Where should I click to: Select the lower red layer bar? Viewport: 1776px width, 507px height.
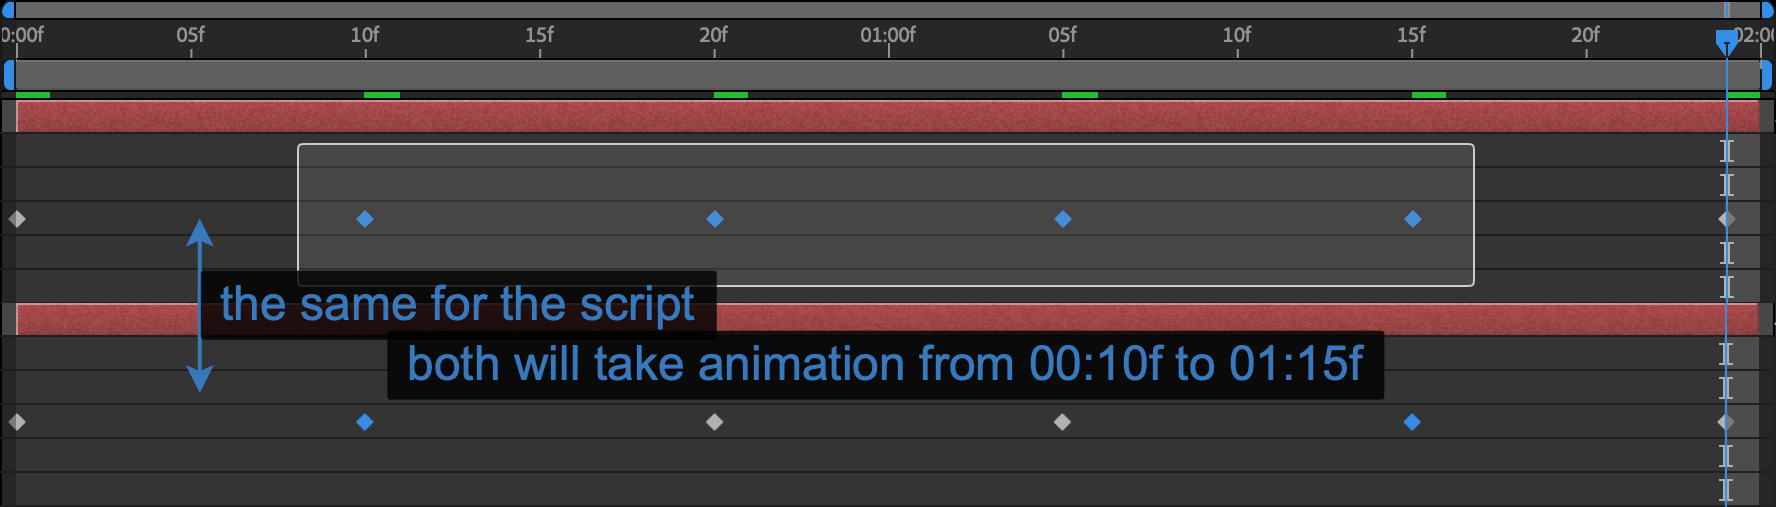887,319
